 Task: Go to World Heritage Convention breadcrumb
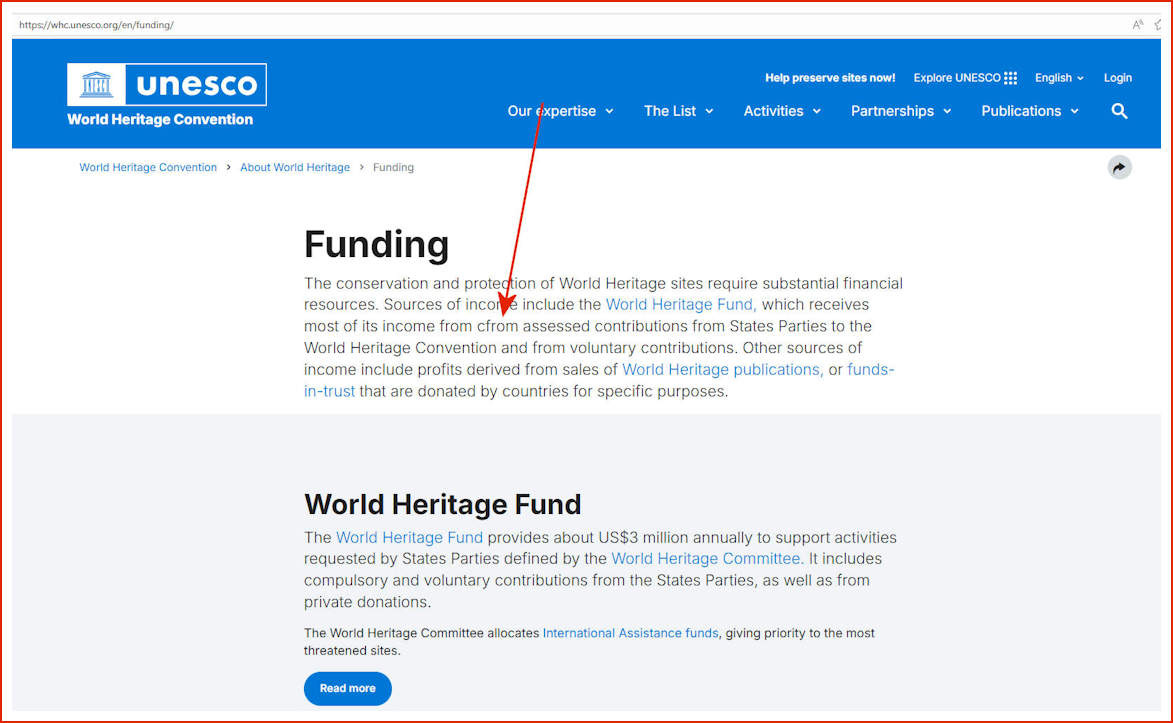148,168
